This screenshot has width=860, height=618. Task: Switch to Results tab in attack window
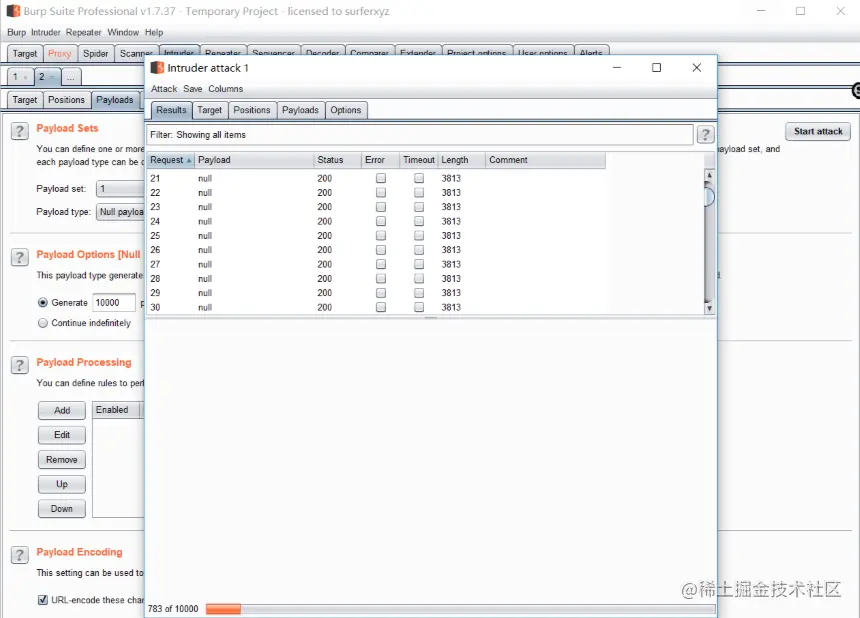pos(171,110)
